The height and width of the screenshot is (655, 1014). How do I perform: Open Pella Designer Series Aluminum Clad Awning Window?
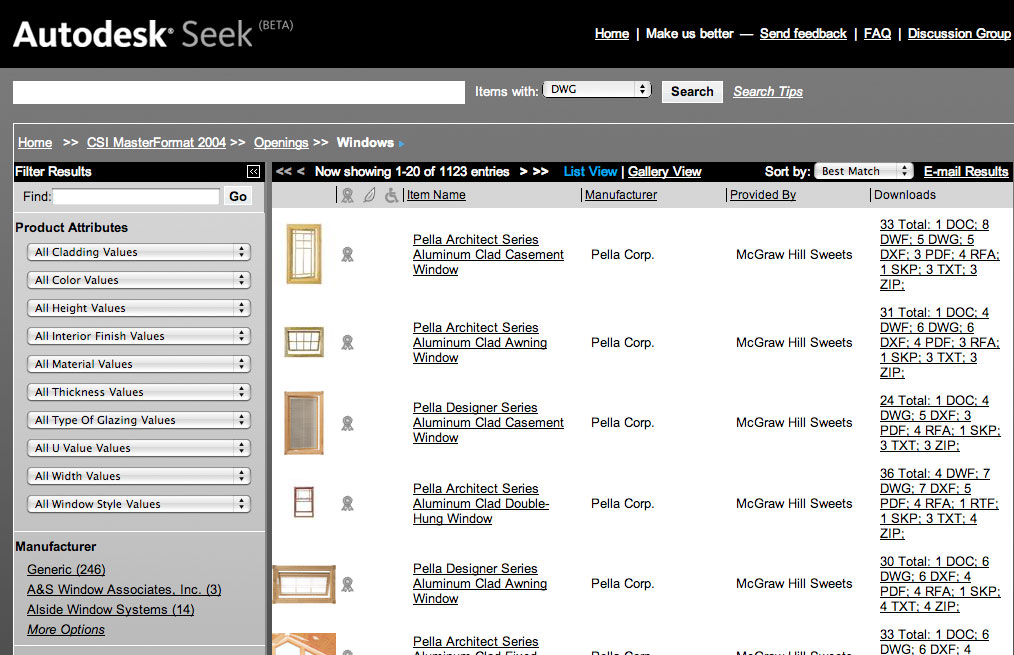[x=480, y=583]
